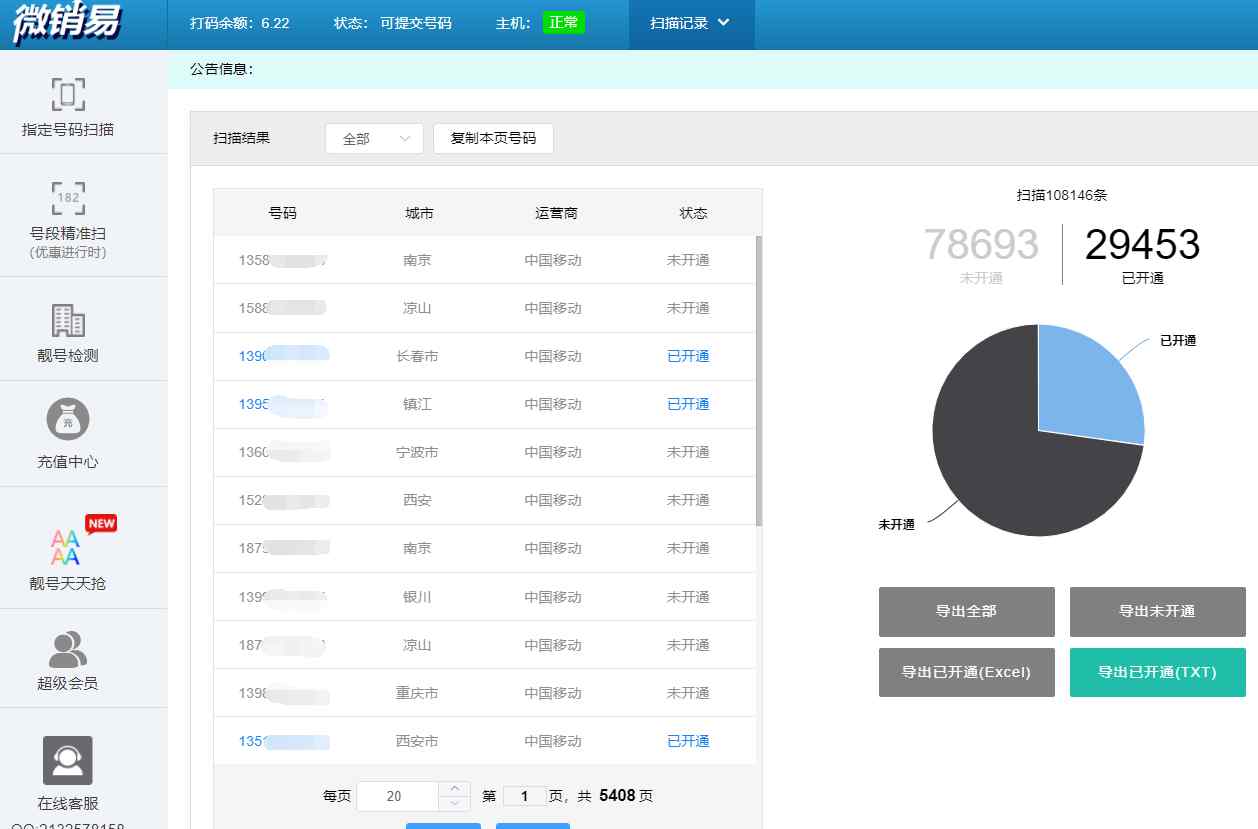Open the 超级会员 people icon
This screenshot has height=829, width=1258.
pyautogui.click(x=68, y=650)
